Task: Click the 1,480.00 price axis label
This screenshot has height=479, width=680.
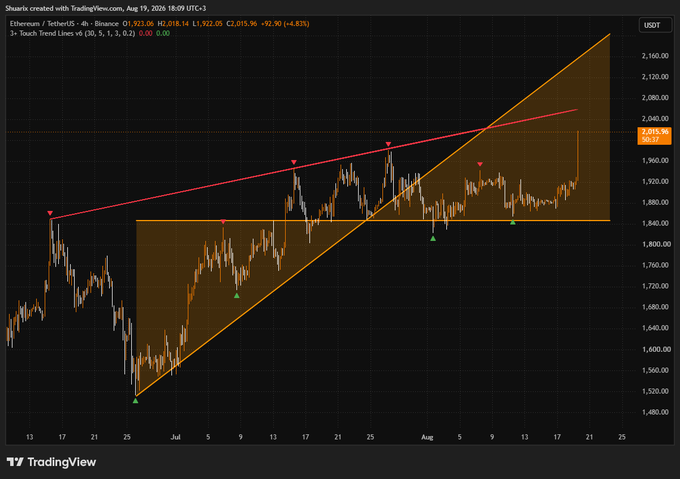Action: tap(655, 412)
